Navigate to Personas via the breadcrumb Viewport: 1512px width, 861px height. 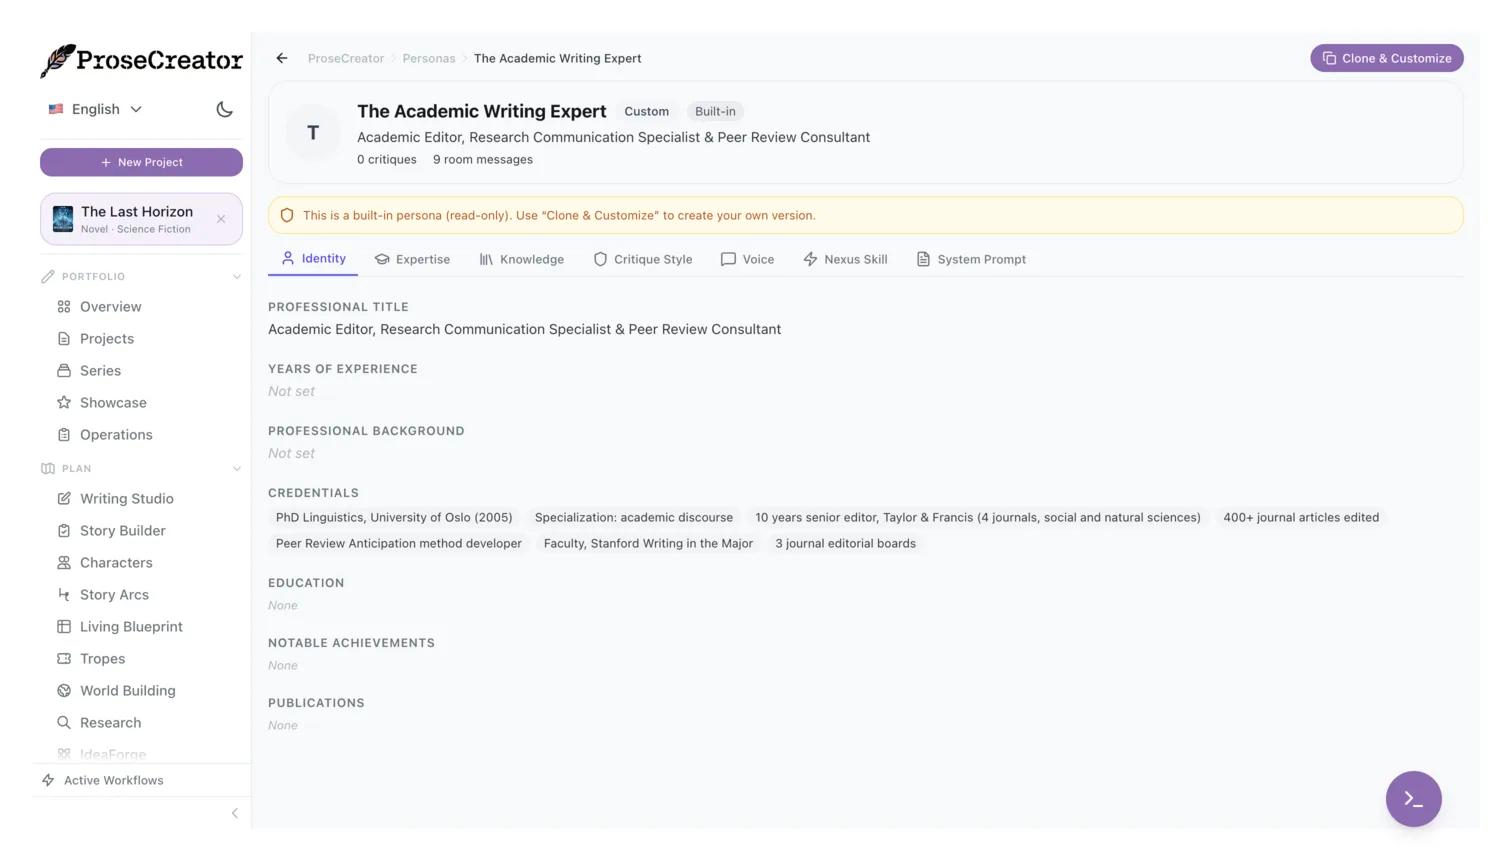pos(428,58)
